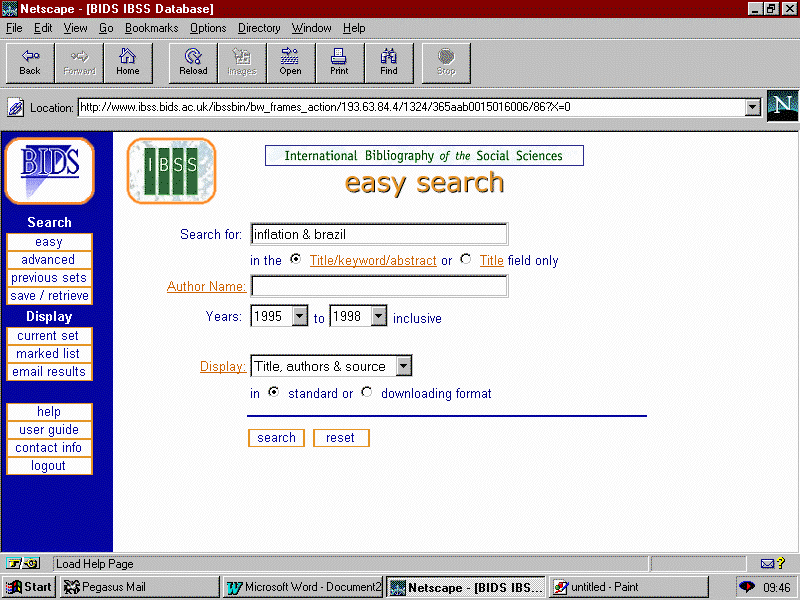Click email results in sidebar
Image resolution: width=800 pixels, height=600 pixels.
(49, 371)
